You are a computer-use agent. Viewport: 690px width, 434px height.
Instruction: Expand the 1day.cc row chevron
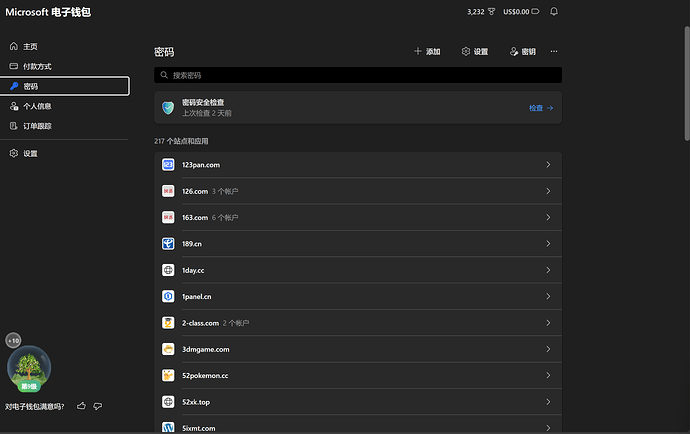tap(548, 270)
